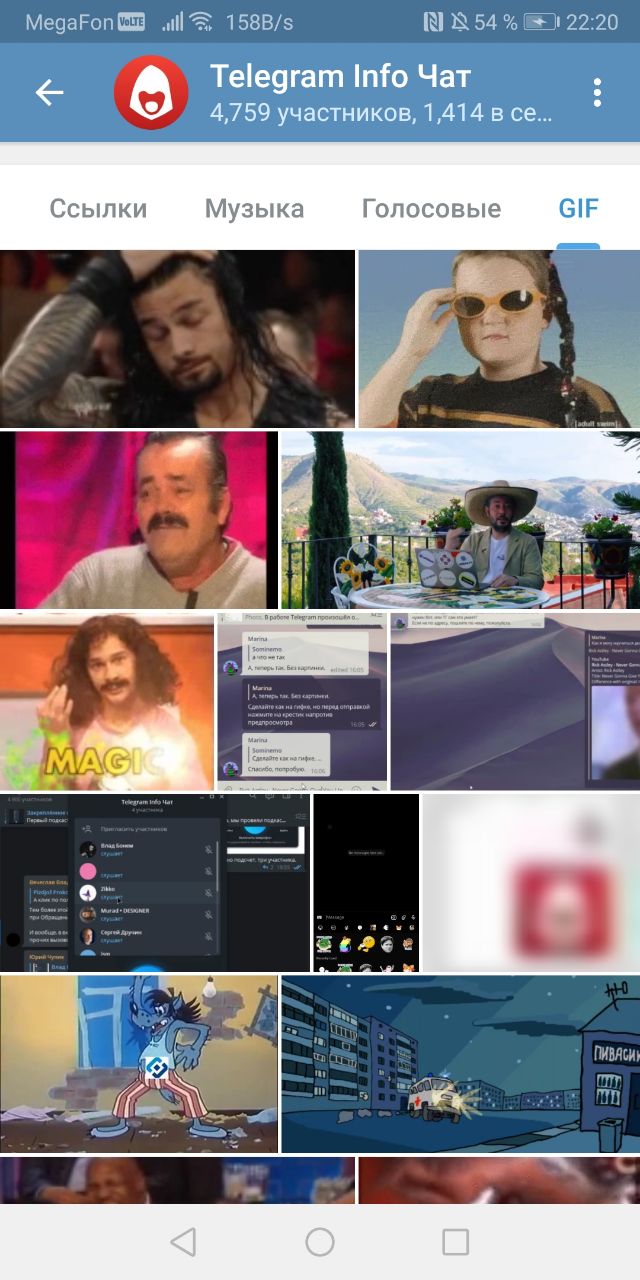Tap the muted bell status icon
640x1280 pixels.
[x=460, y=22]
